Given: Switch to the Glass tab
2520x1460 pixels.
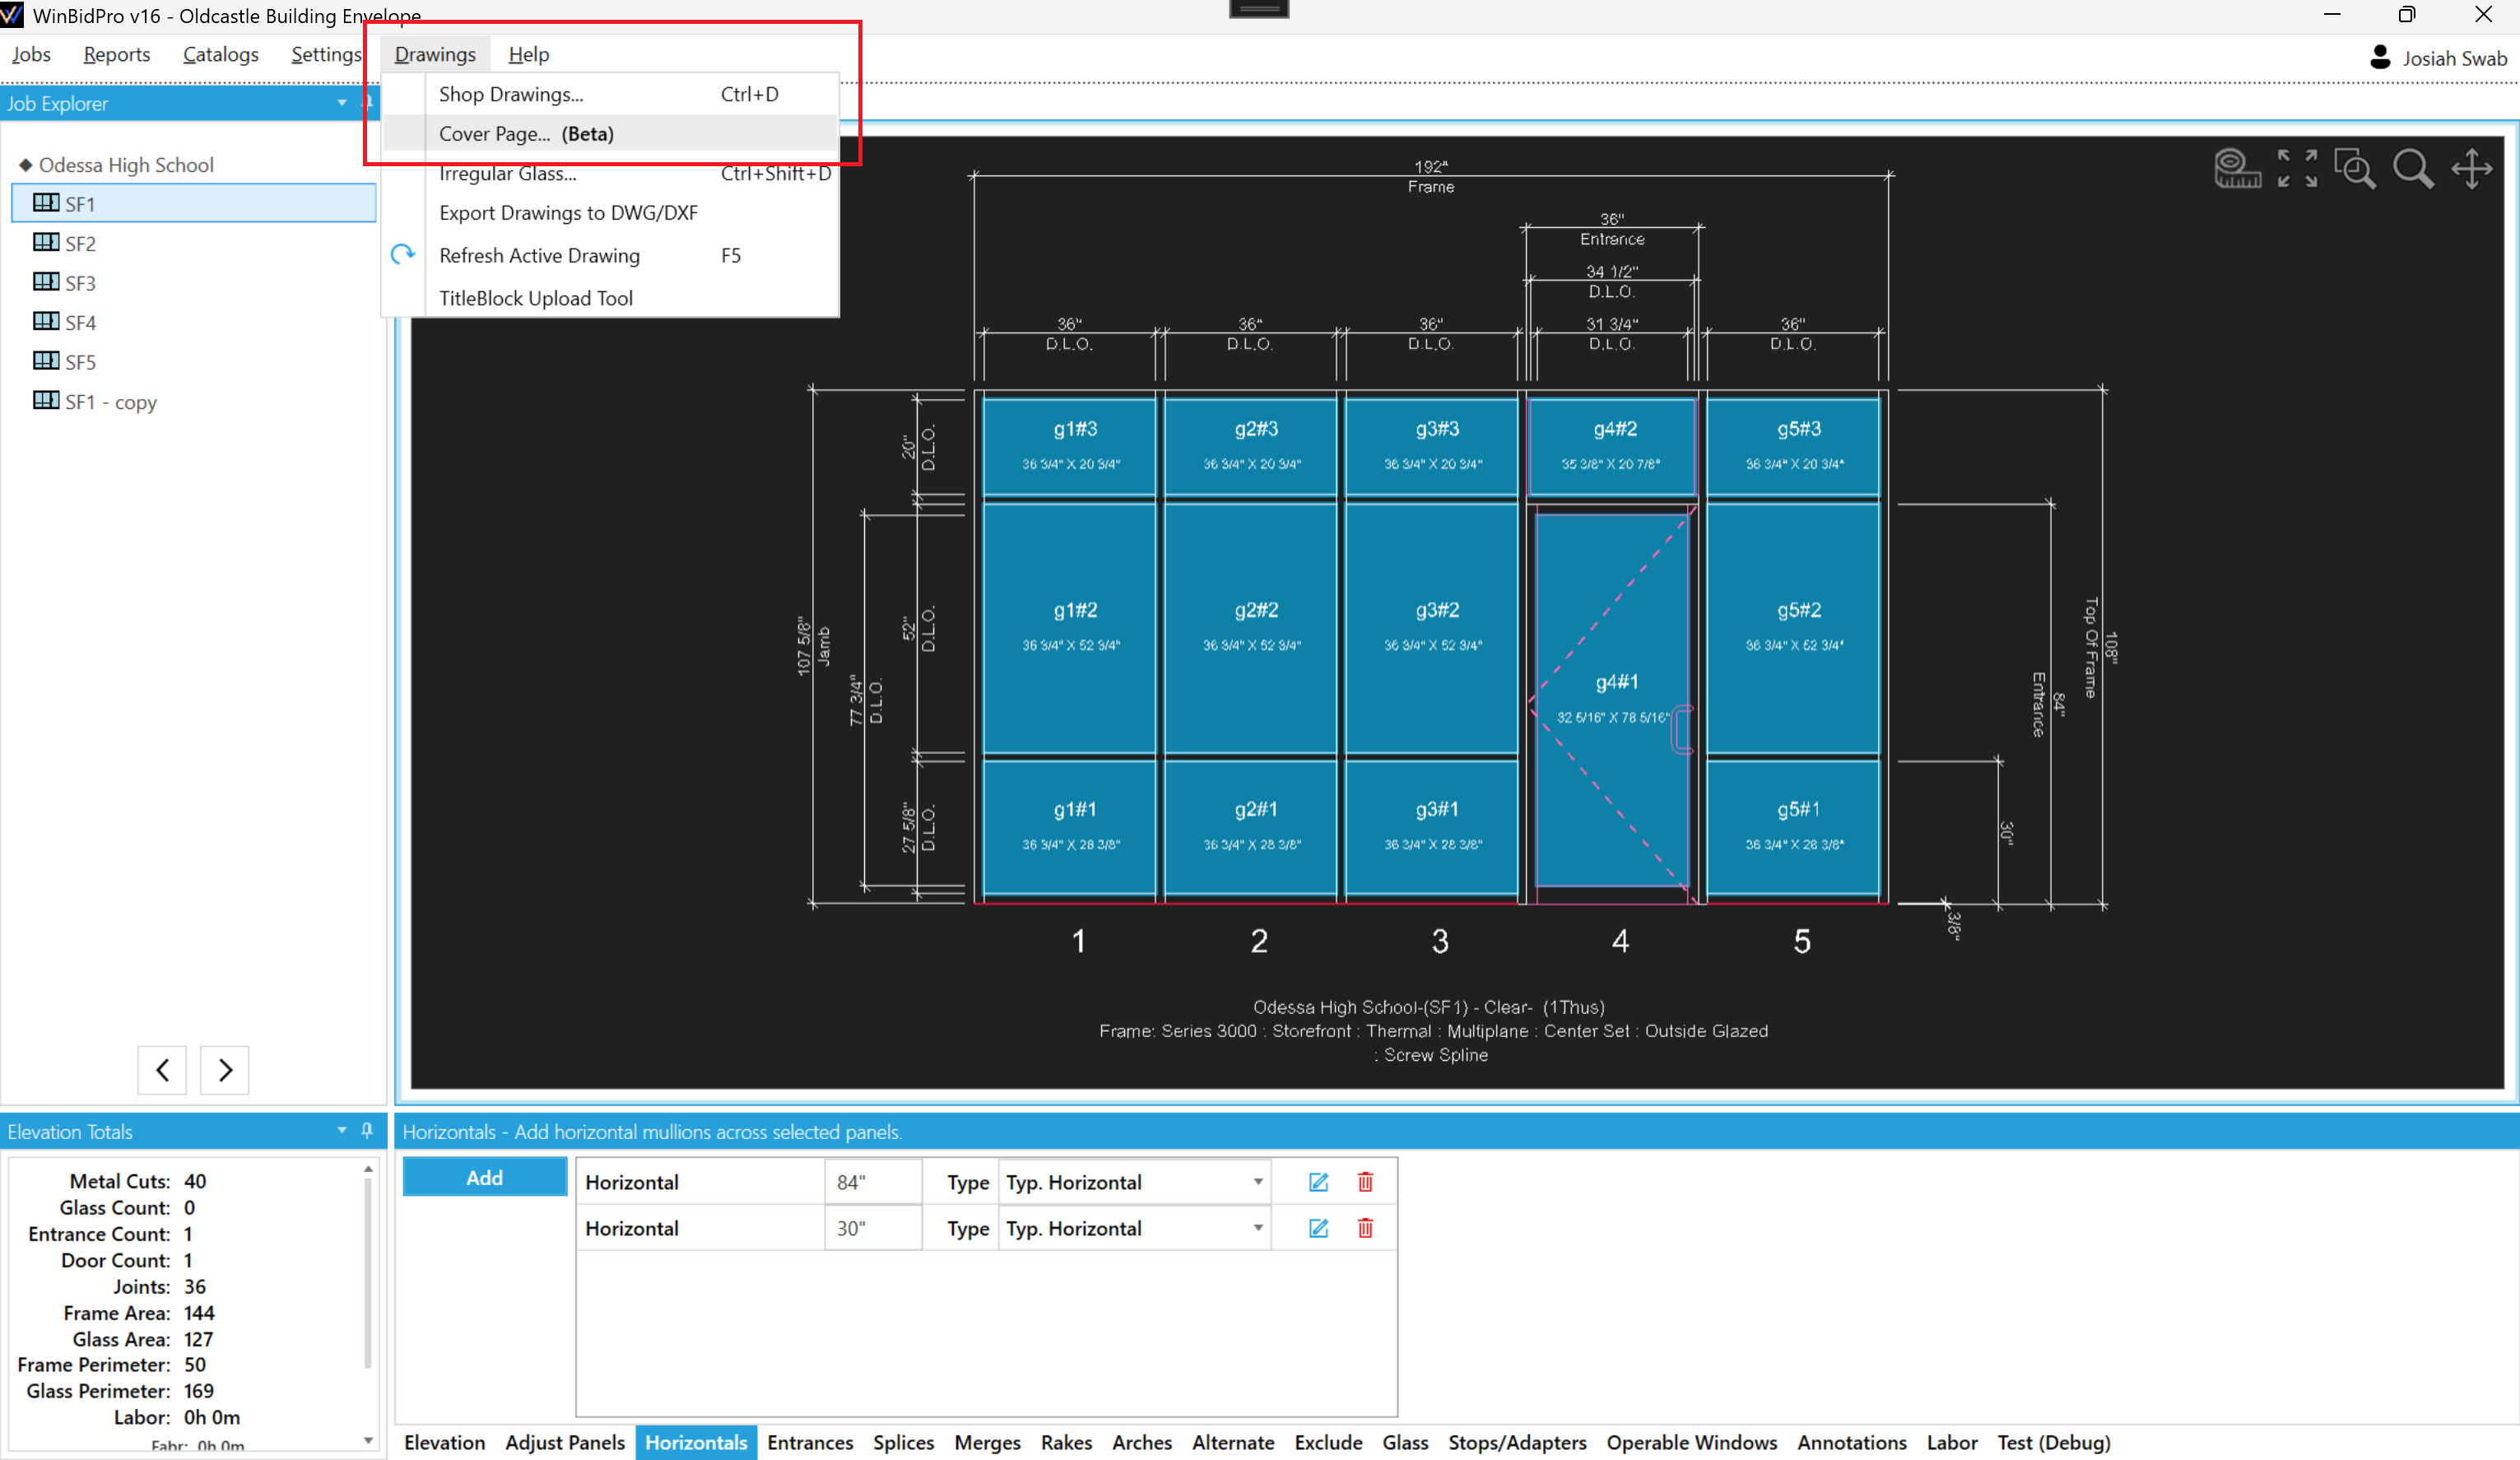Looking at the screenshot, I should click(x=1405, y=1442).
